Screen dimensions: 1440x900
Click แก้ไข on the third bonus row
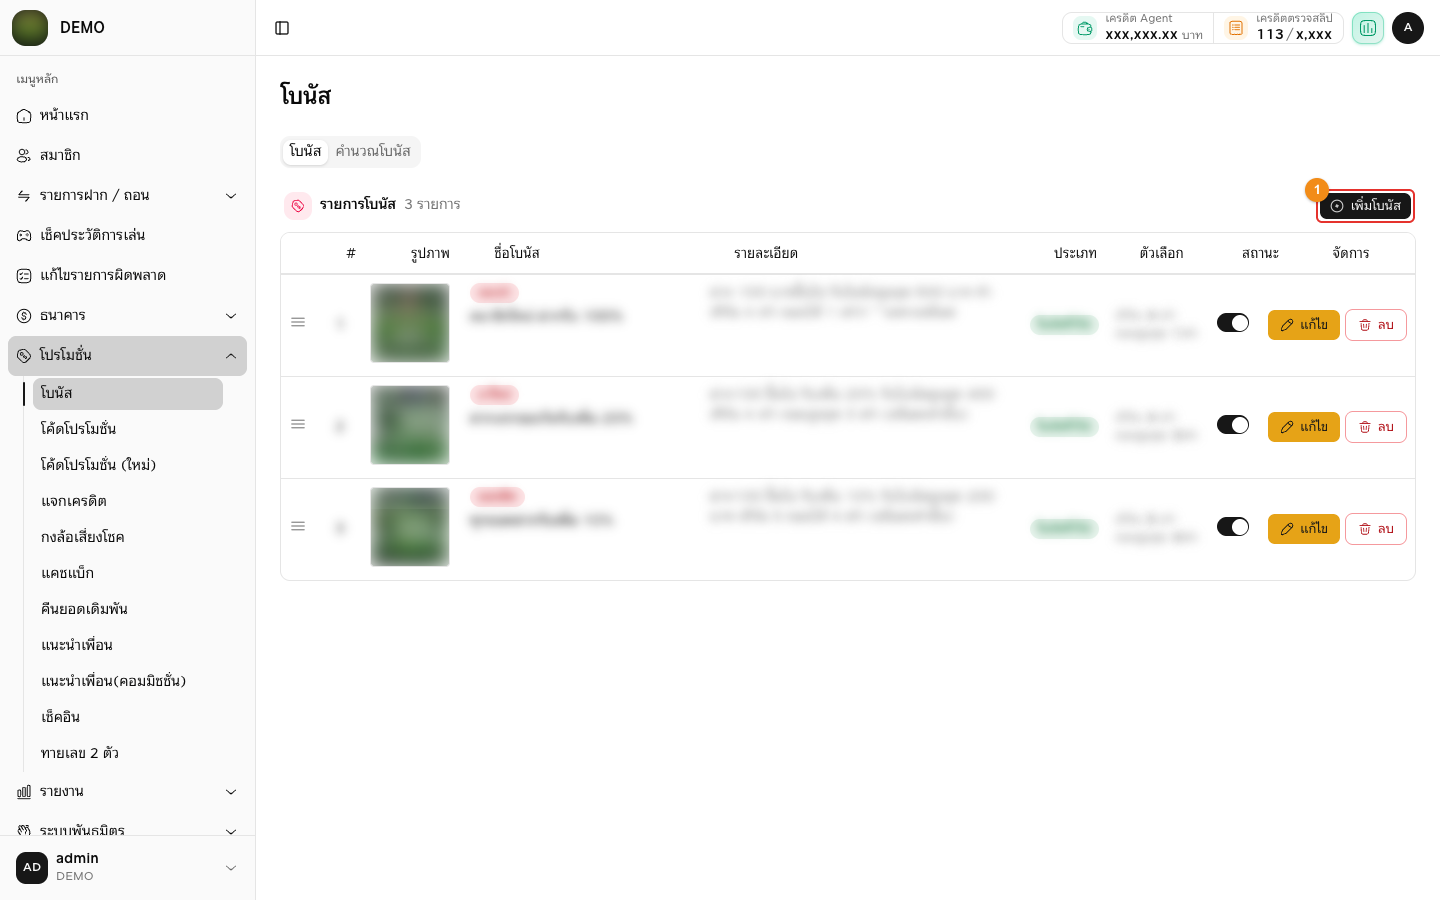1304,529
